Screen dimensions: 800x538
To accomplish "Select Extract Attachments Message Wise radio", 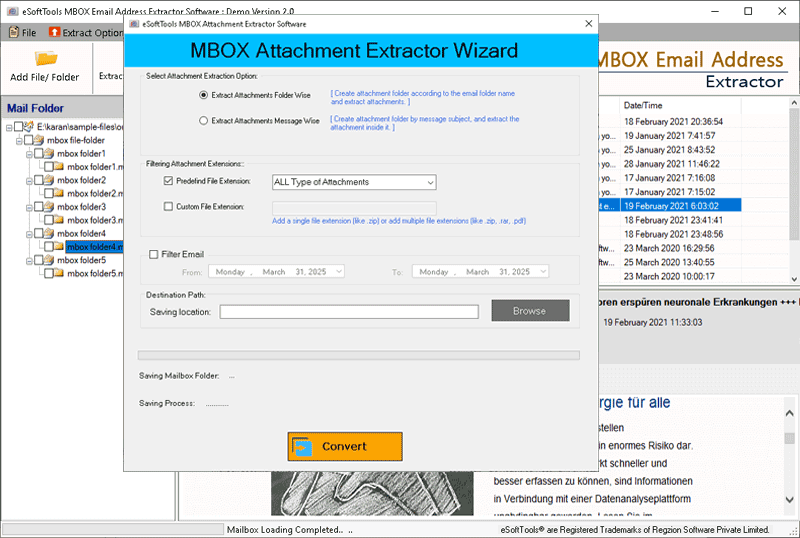I will pyautogui.click(x=204, y=120).
